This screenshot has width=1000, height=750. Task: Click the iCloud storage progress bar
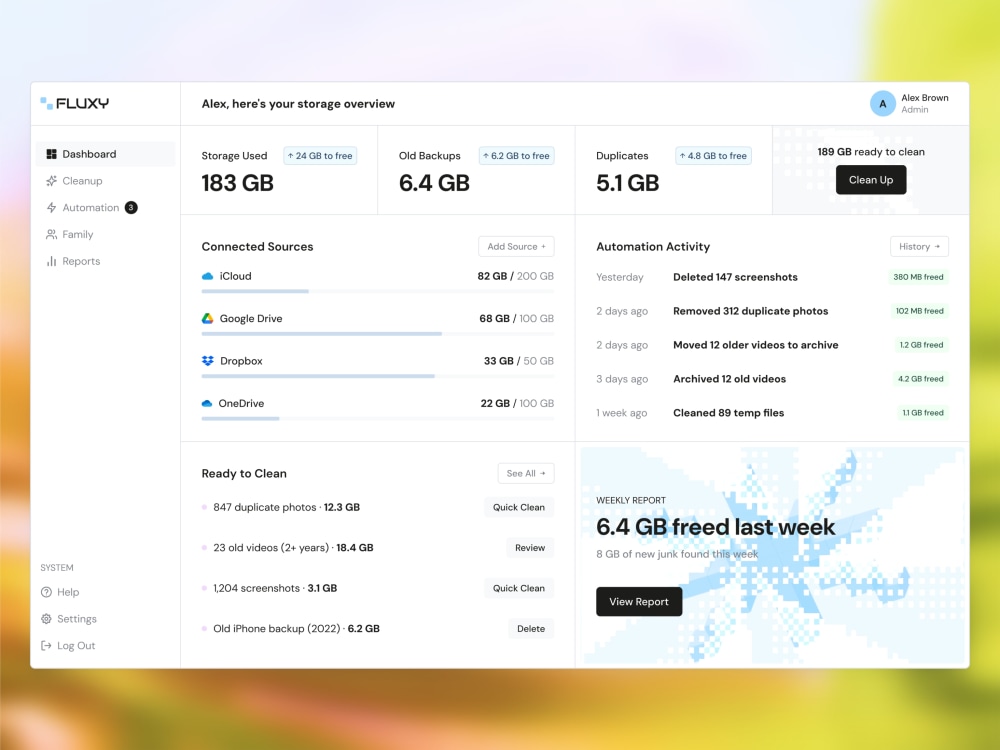(x=378, y=291)
